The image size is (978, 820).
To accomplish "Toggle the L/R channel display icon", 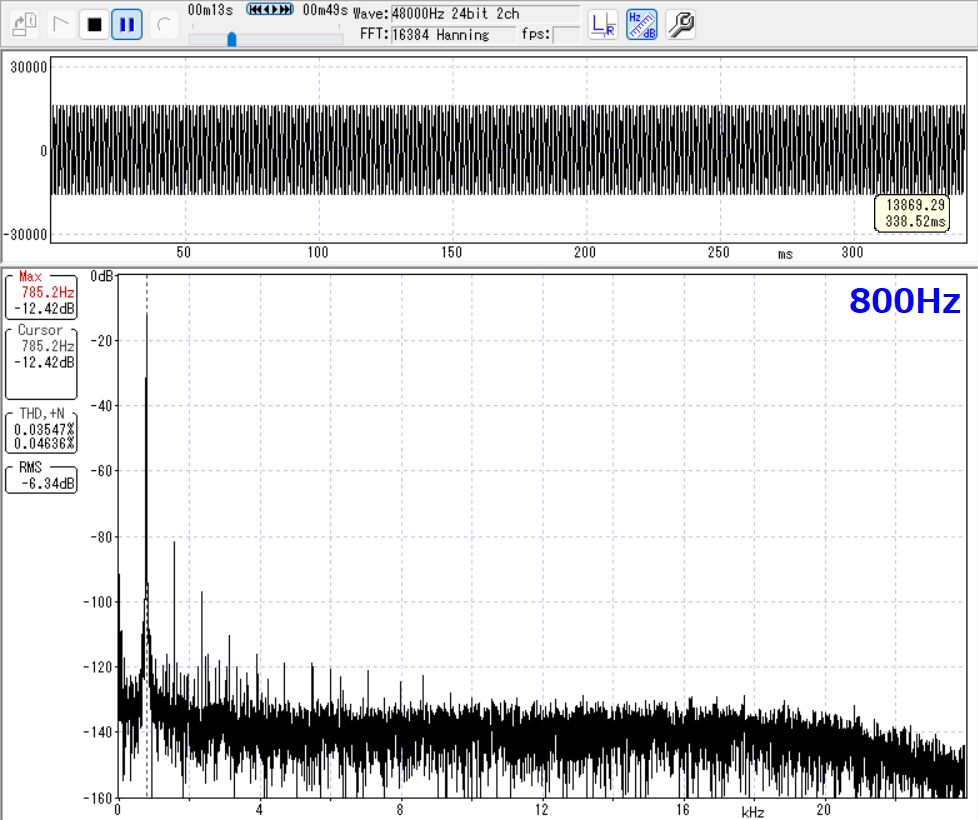I will click(x=603, y=24).
